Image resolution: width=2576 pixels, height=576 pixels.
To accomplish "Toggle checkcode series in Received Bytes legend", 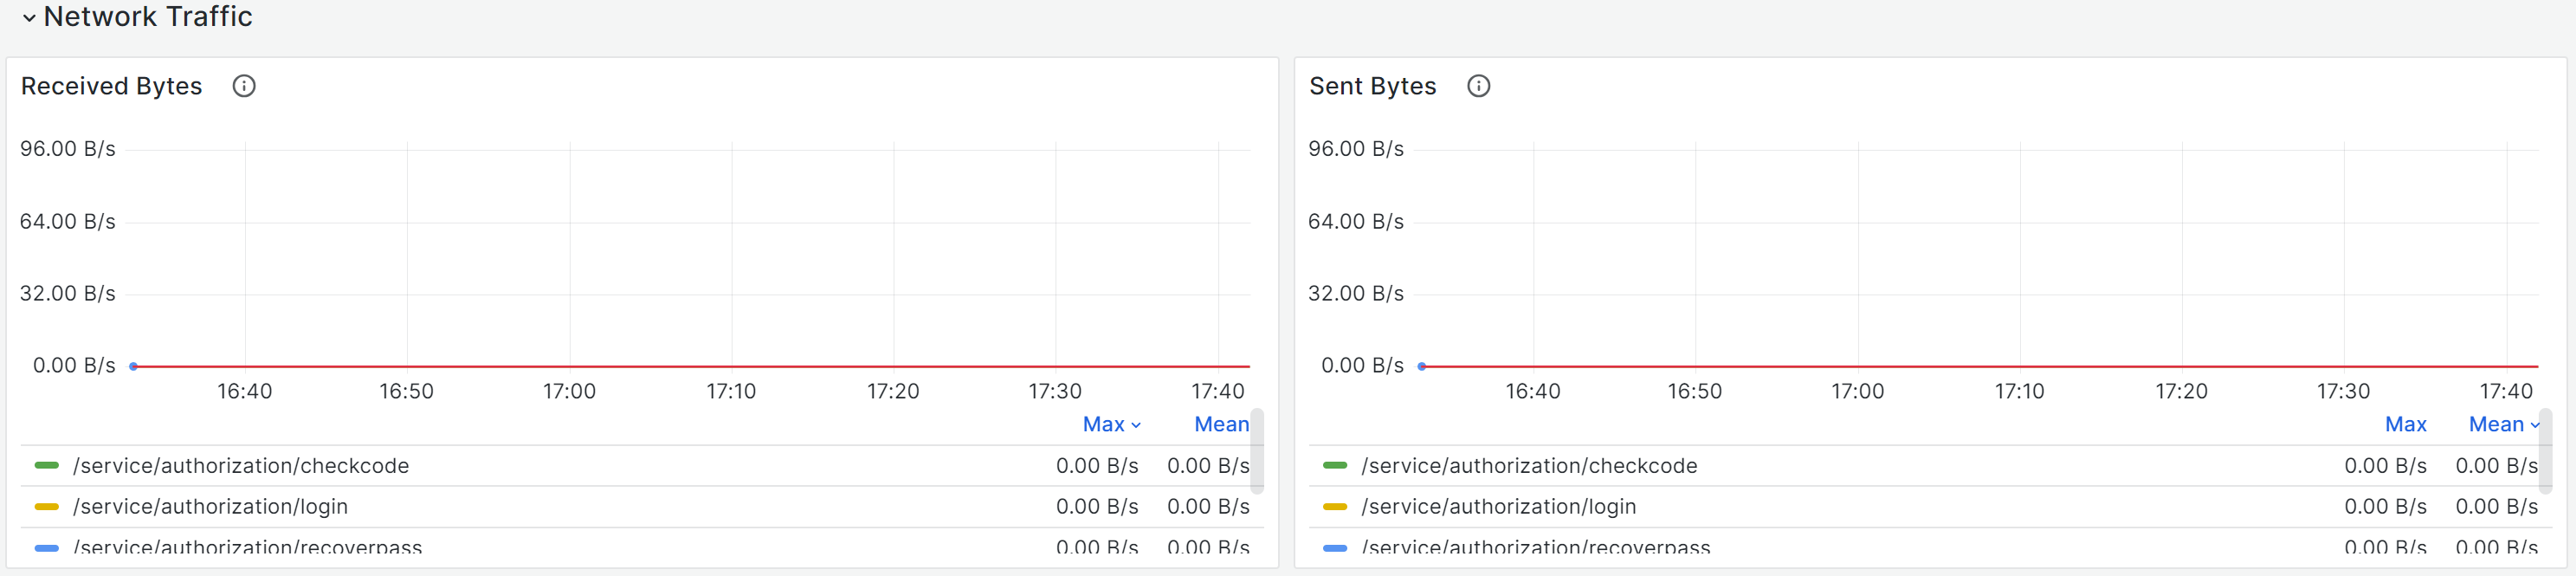I will pos(241,466).
